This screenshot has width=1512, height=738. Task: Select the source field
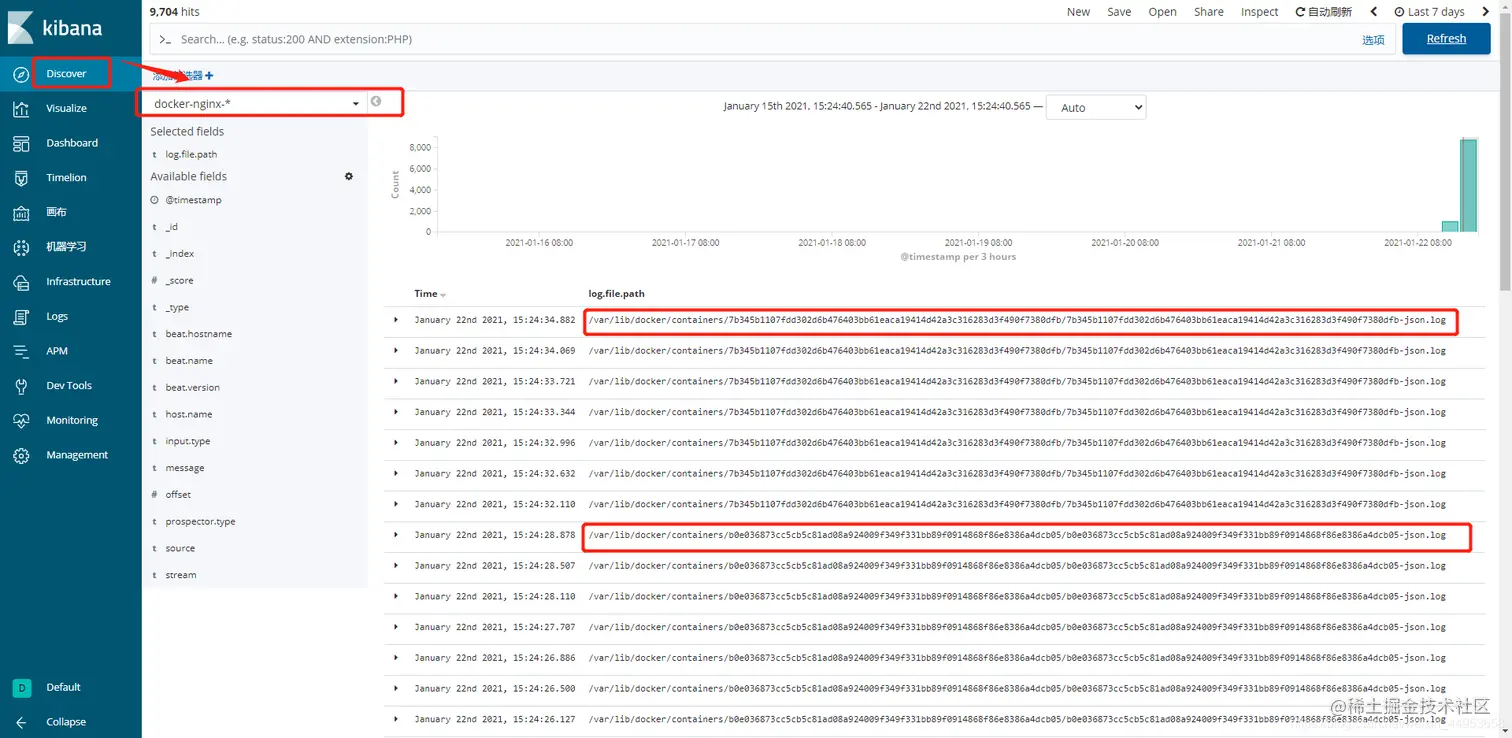click(180, 549)
